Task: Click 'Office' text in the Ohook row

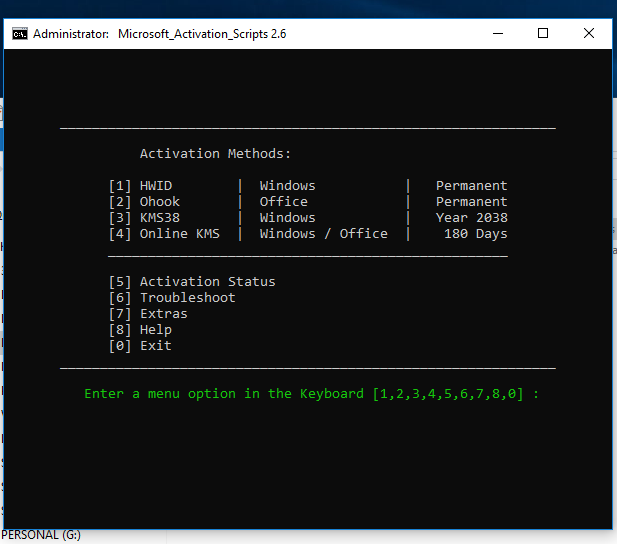Action: click(x=283, y=202)
